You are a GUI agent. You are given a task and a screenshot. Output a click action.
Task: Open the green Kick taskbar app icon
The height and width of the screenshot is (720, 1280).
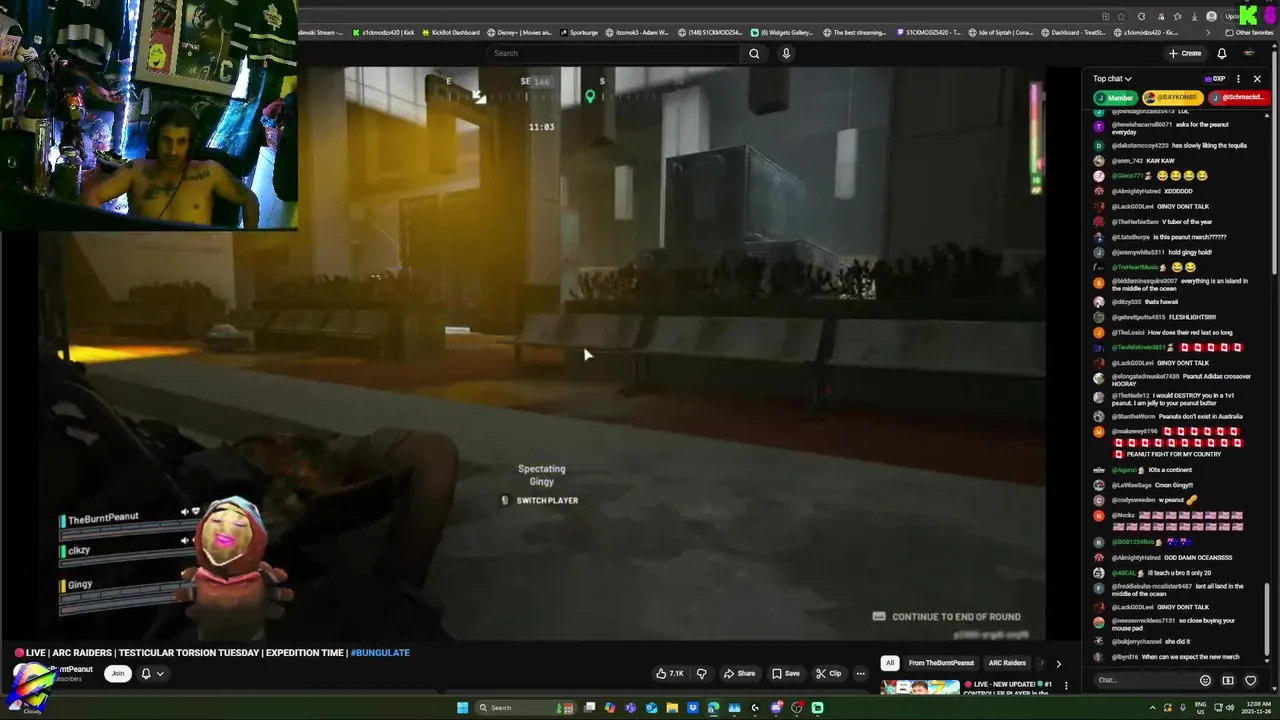tap(817, 708)
